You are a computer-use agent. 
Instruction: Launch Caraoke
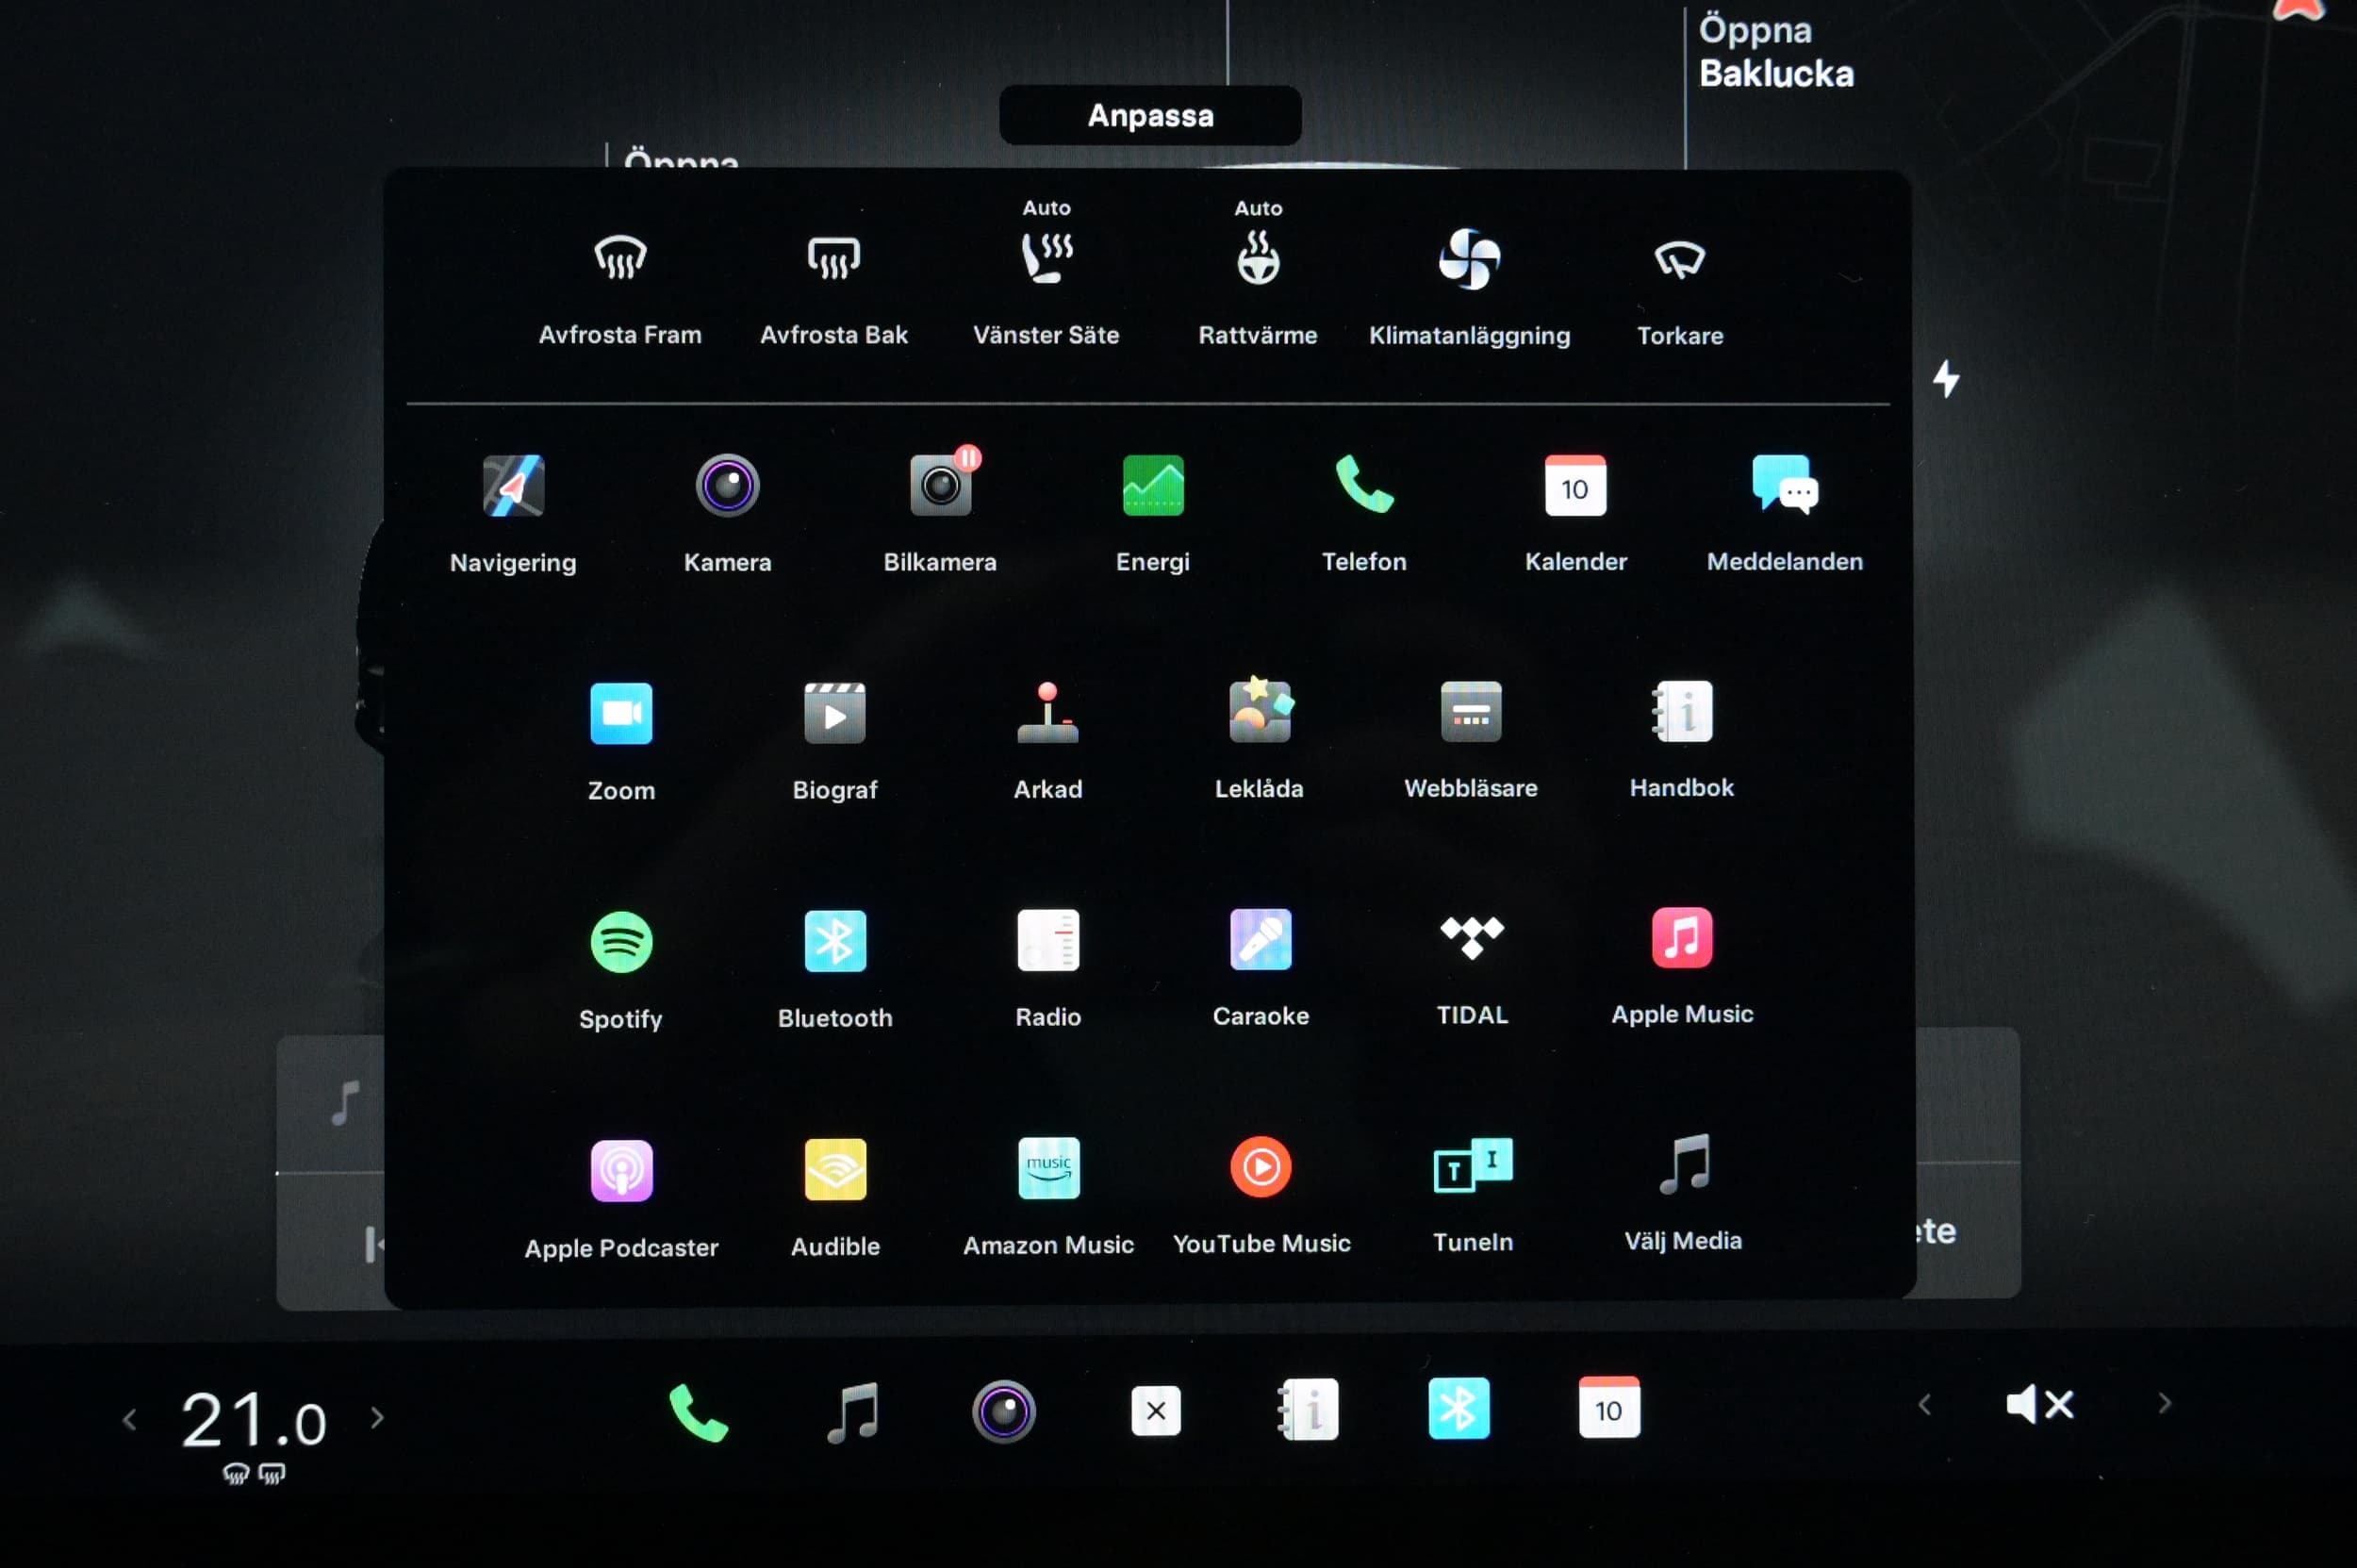1260,939
